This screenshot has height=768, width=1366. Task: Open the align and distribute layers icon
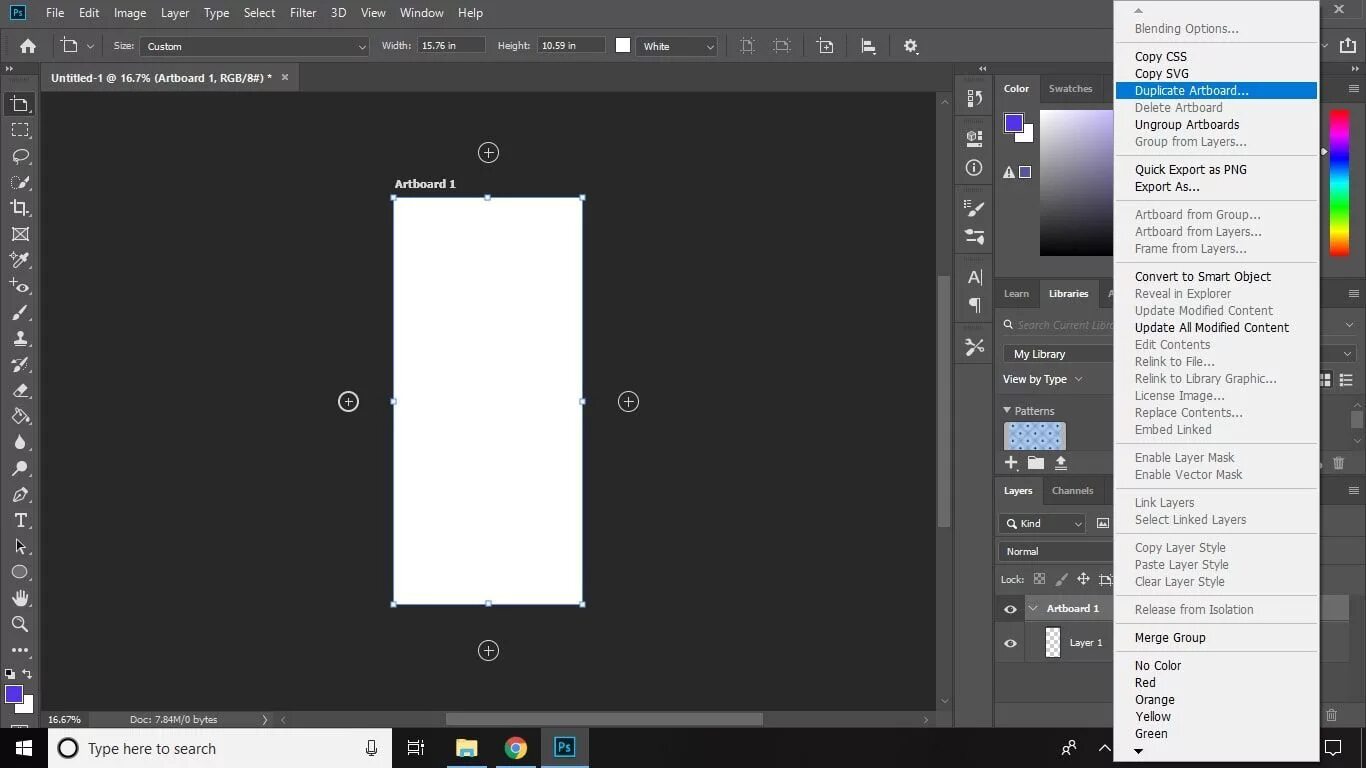(868, 46)
